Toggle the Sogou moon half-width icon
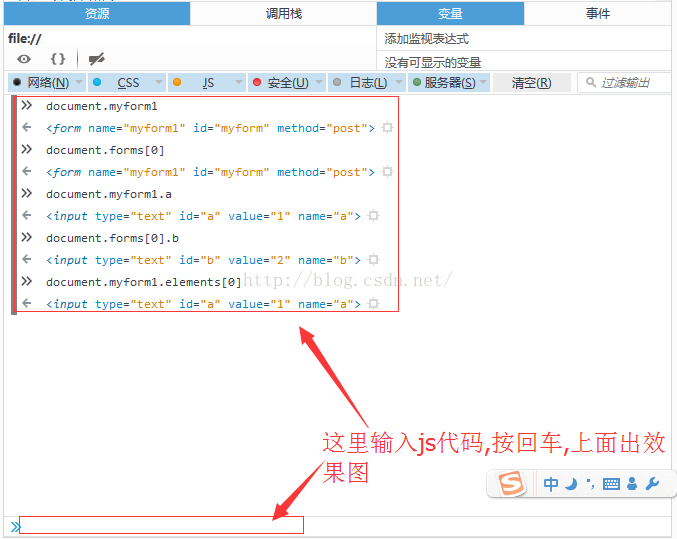This screenshot has width=677, height=539. point(572,484)
